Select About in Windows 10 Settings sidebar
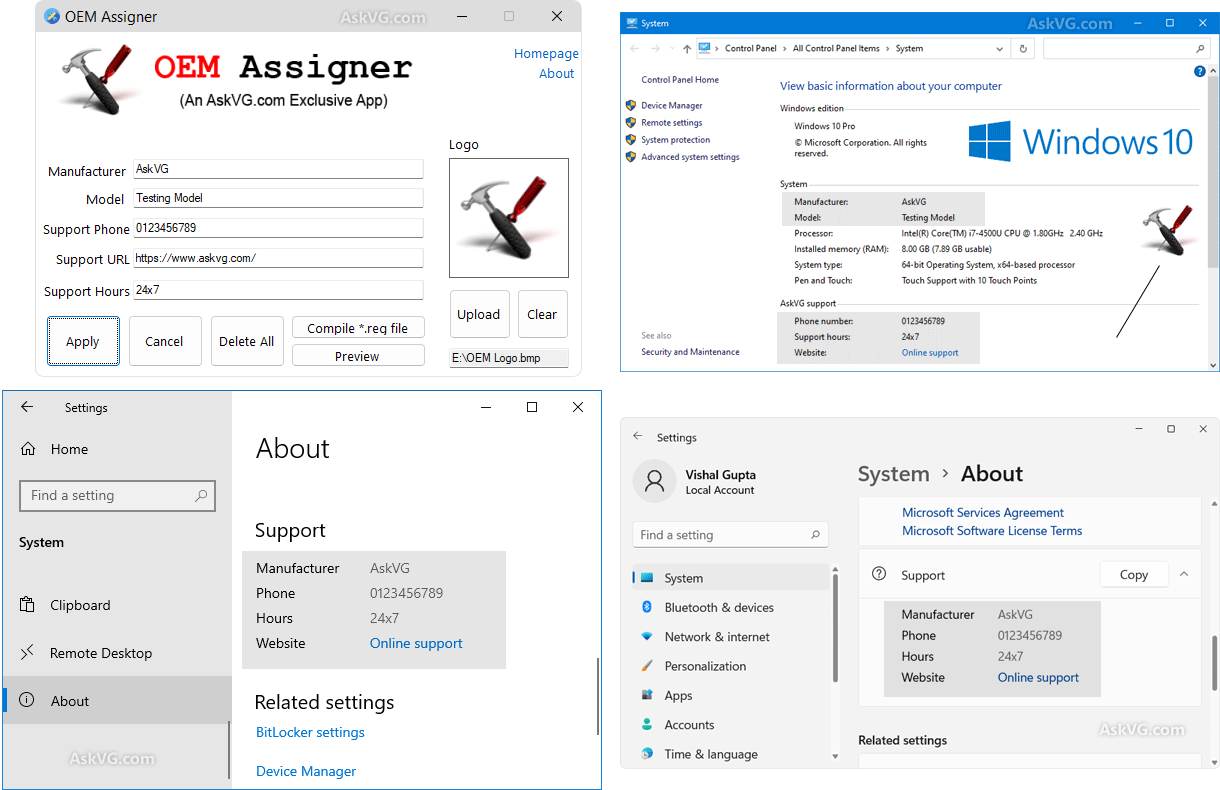This screenshot has width=1220, height=790. (x=116, y=701)
